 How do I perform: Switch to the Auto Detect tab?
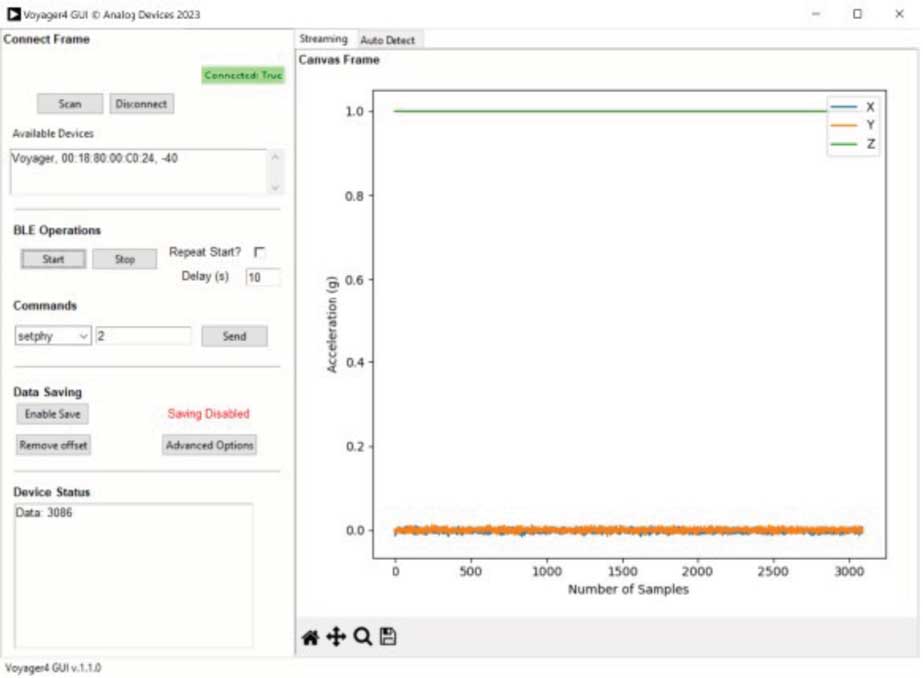coord(388,40)
